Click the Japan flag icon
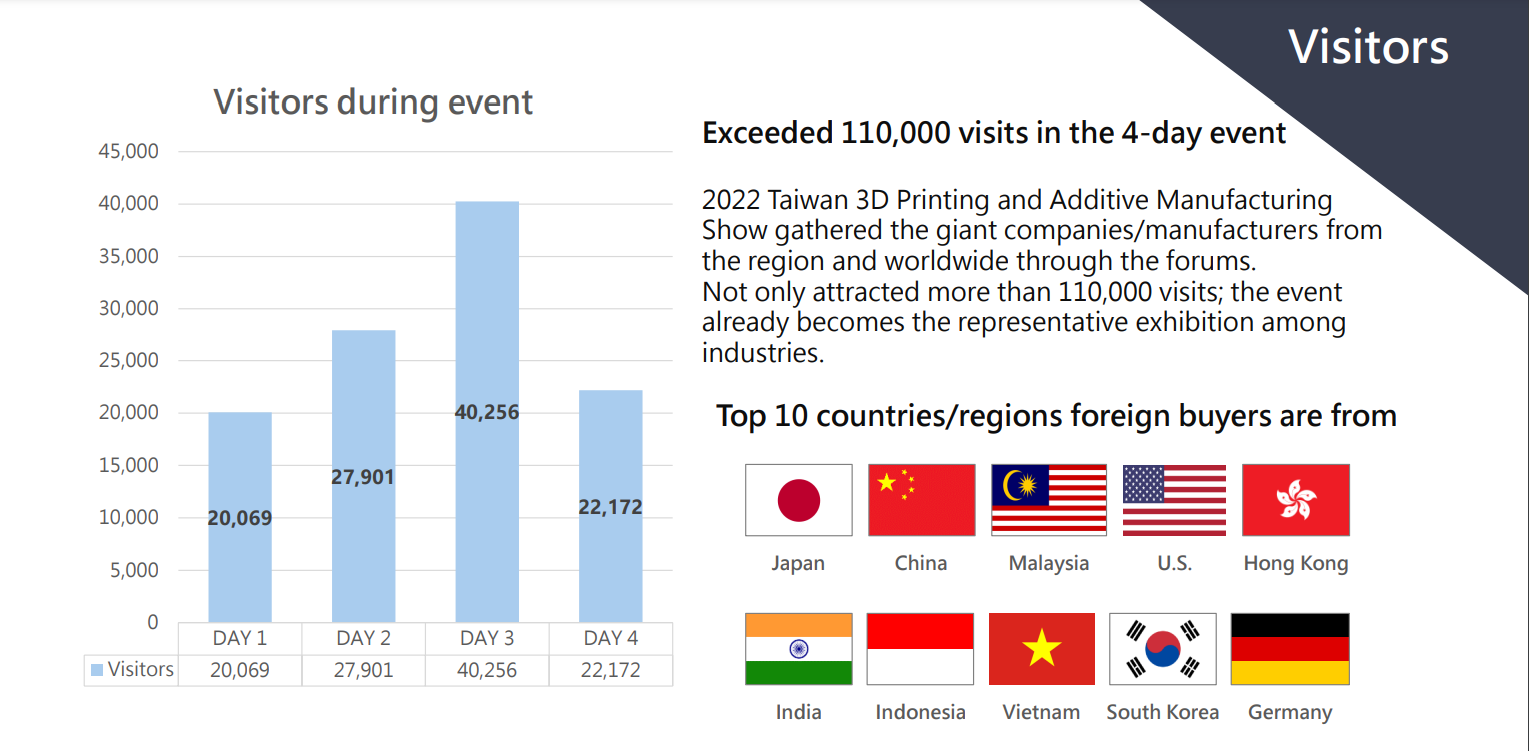 pyautogui.click(x=798, y=500)
